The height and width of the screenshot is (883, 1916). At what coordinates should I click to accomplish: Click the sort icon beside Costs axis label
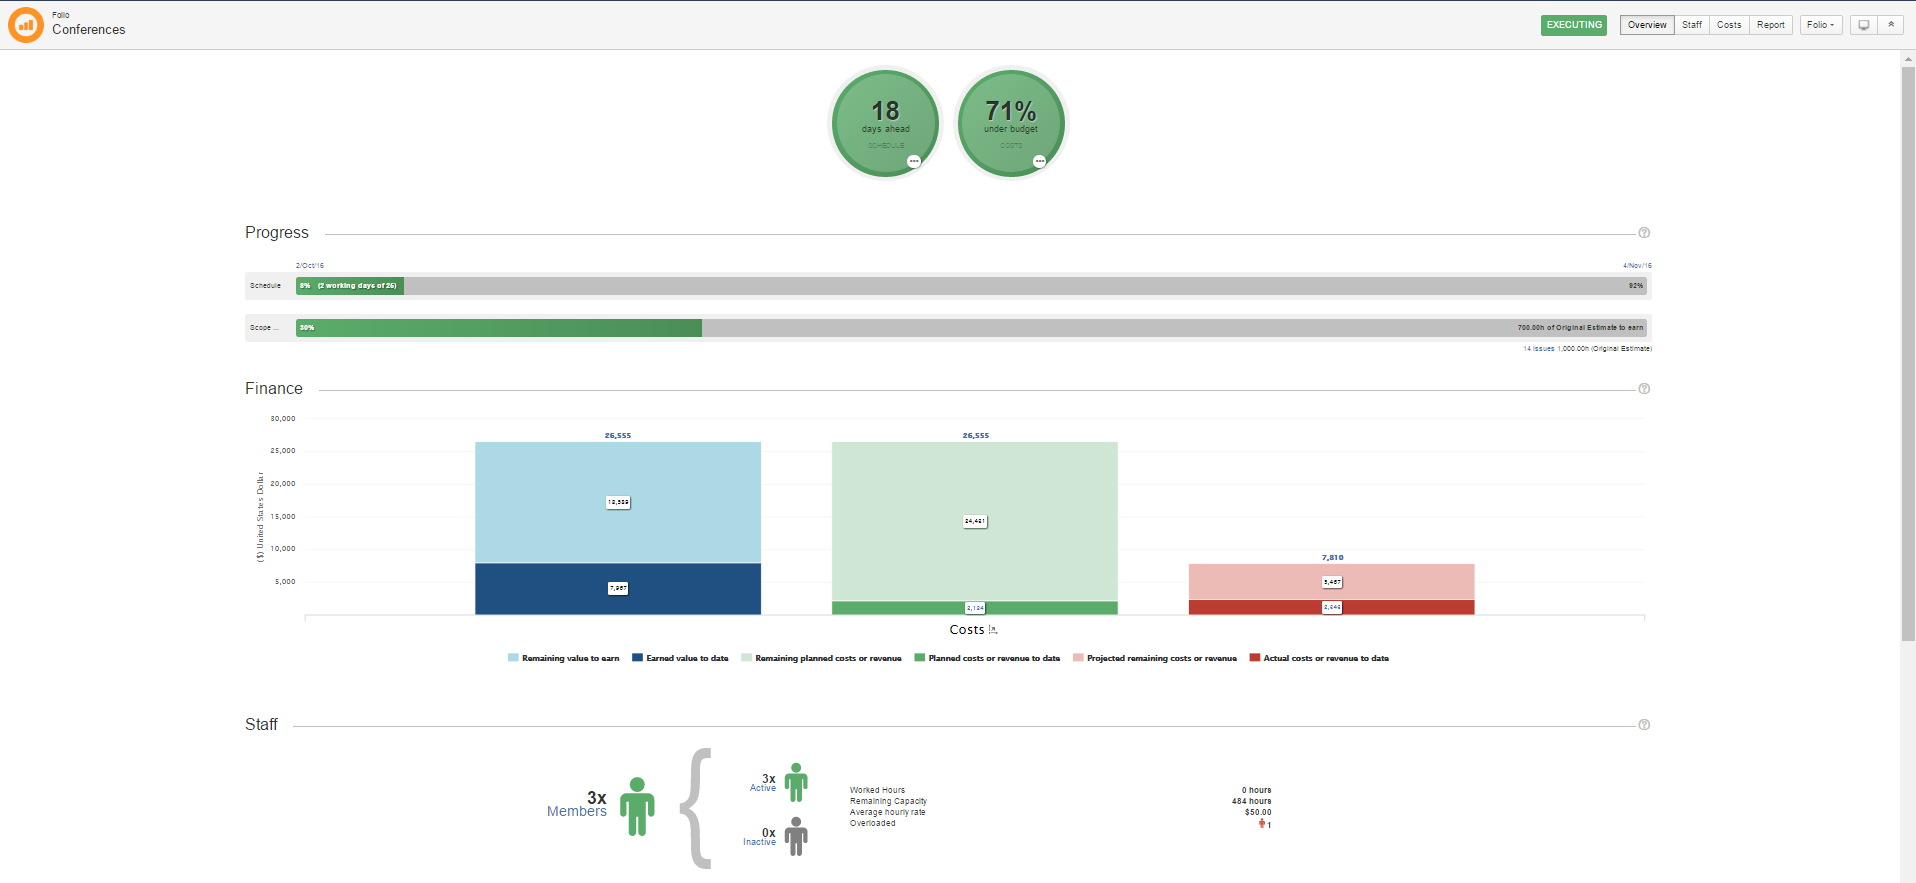click(993, 630)
